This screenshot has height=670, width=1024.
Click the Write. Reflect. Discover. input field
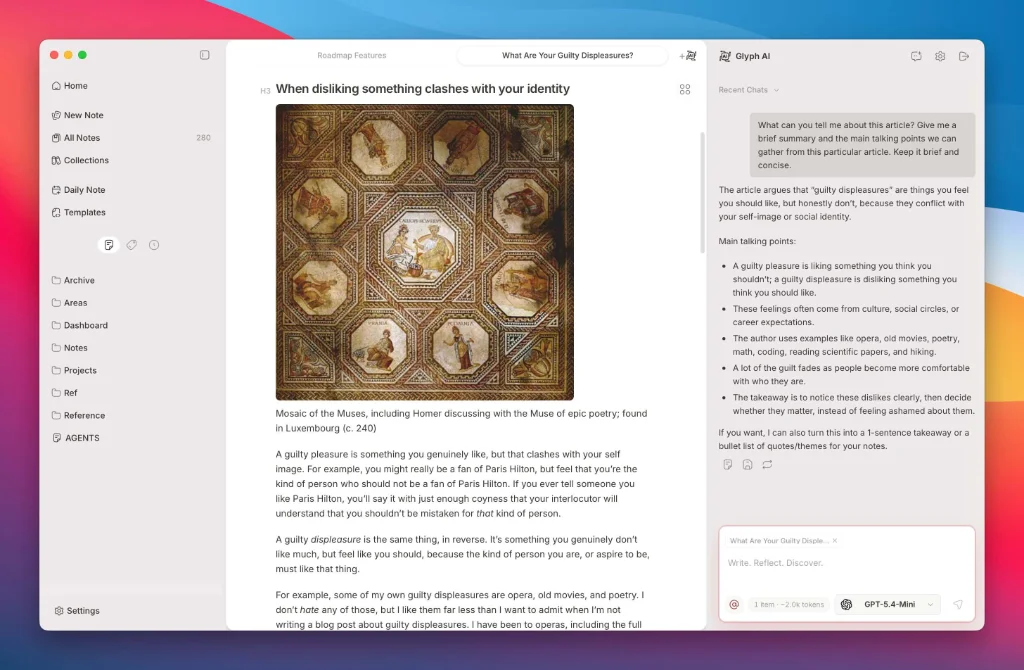click(x=845, y=563)
